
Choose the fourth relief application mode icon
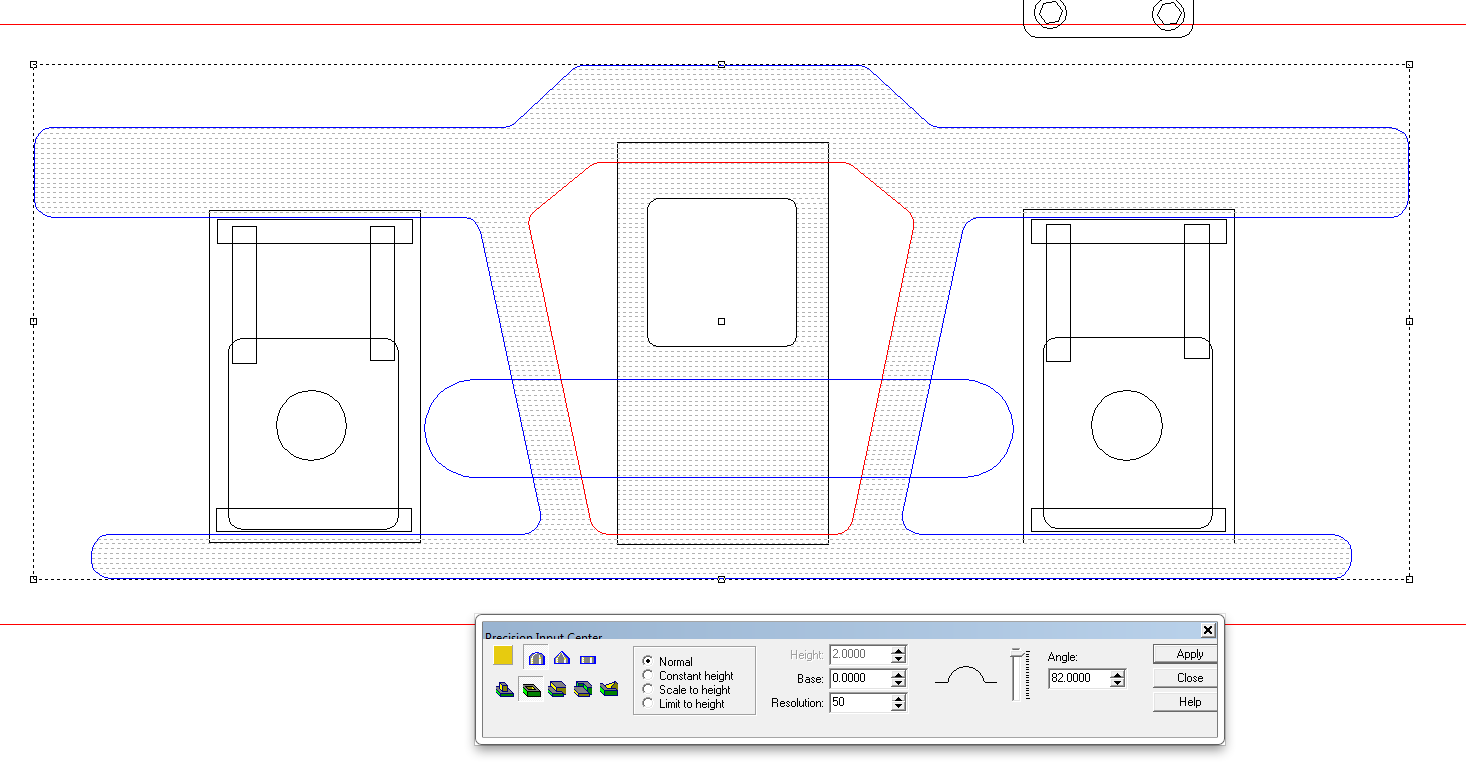[584, 689]
